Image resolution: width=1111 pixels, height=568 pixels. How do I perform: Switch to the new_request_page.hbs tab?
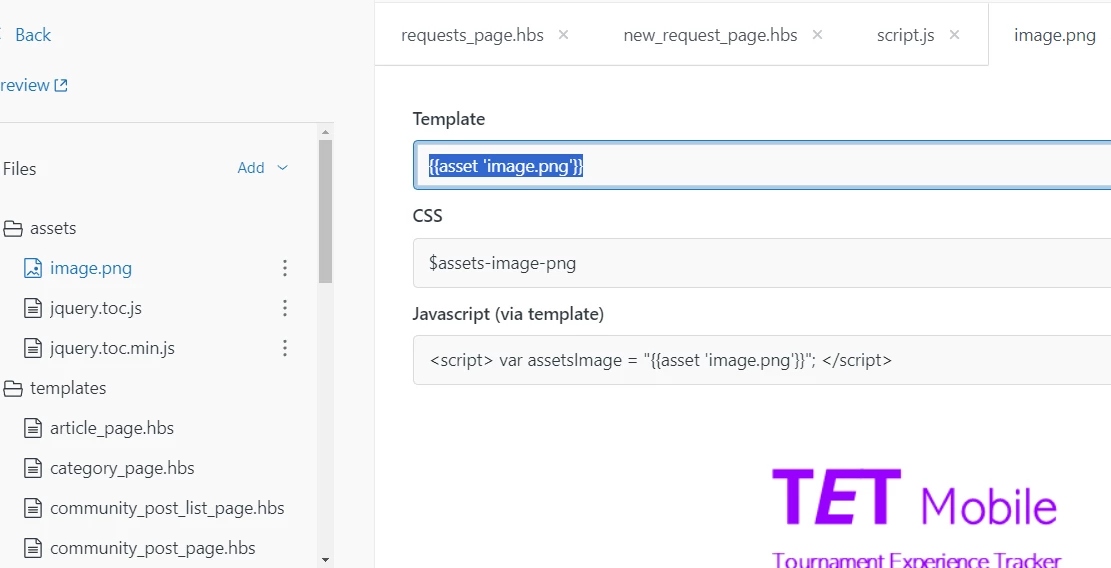tap(710, 35)
